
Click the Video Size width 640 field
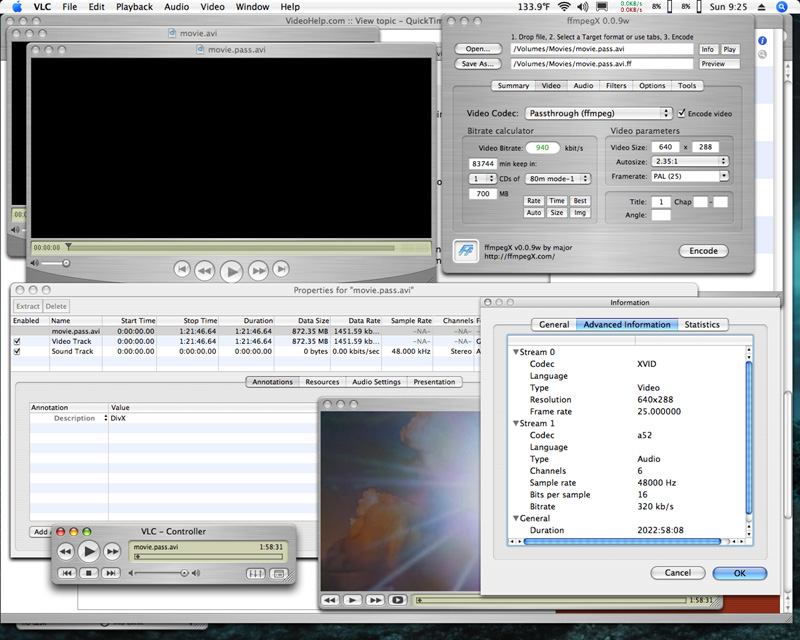665,147
